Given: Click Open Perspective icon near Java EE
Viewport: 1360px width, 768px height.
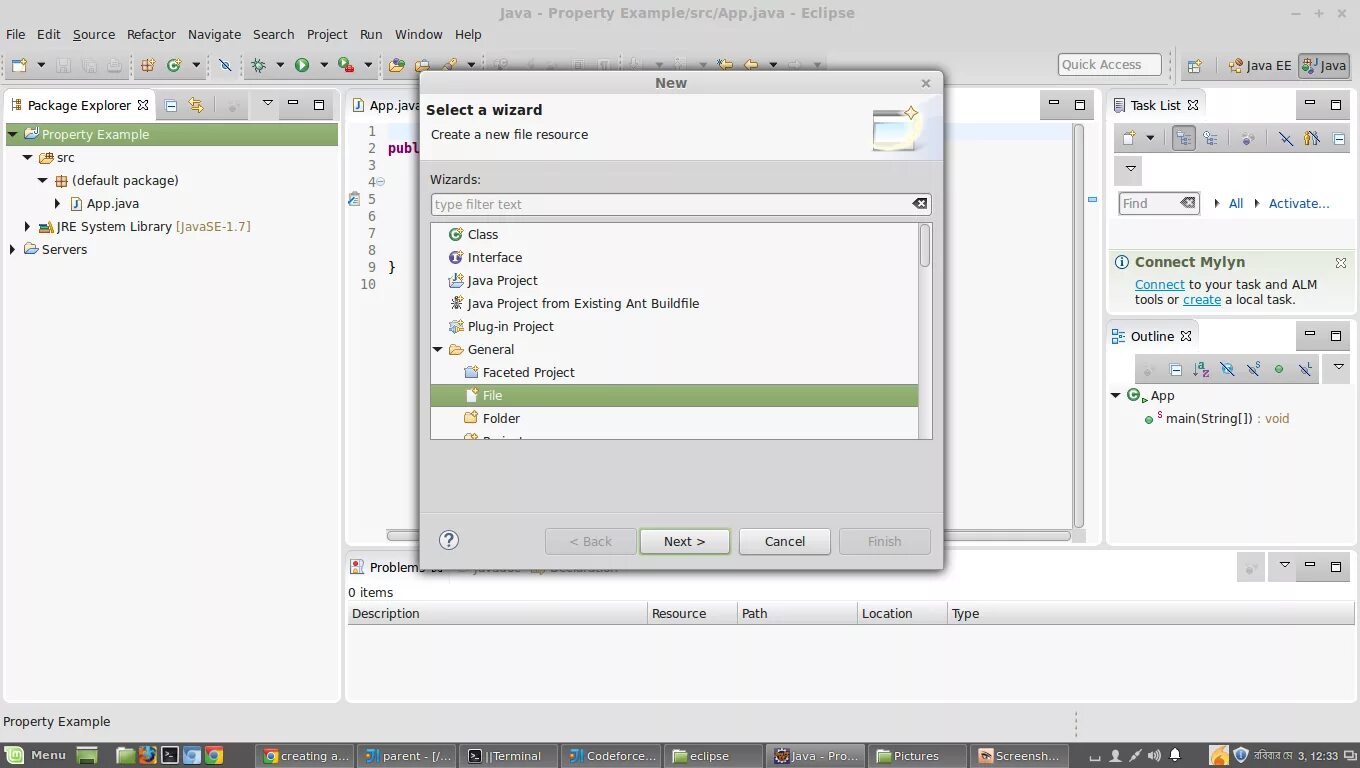Looking at the screenshot, I should [x=1194, y=66].
